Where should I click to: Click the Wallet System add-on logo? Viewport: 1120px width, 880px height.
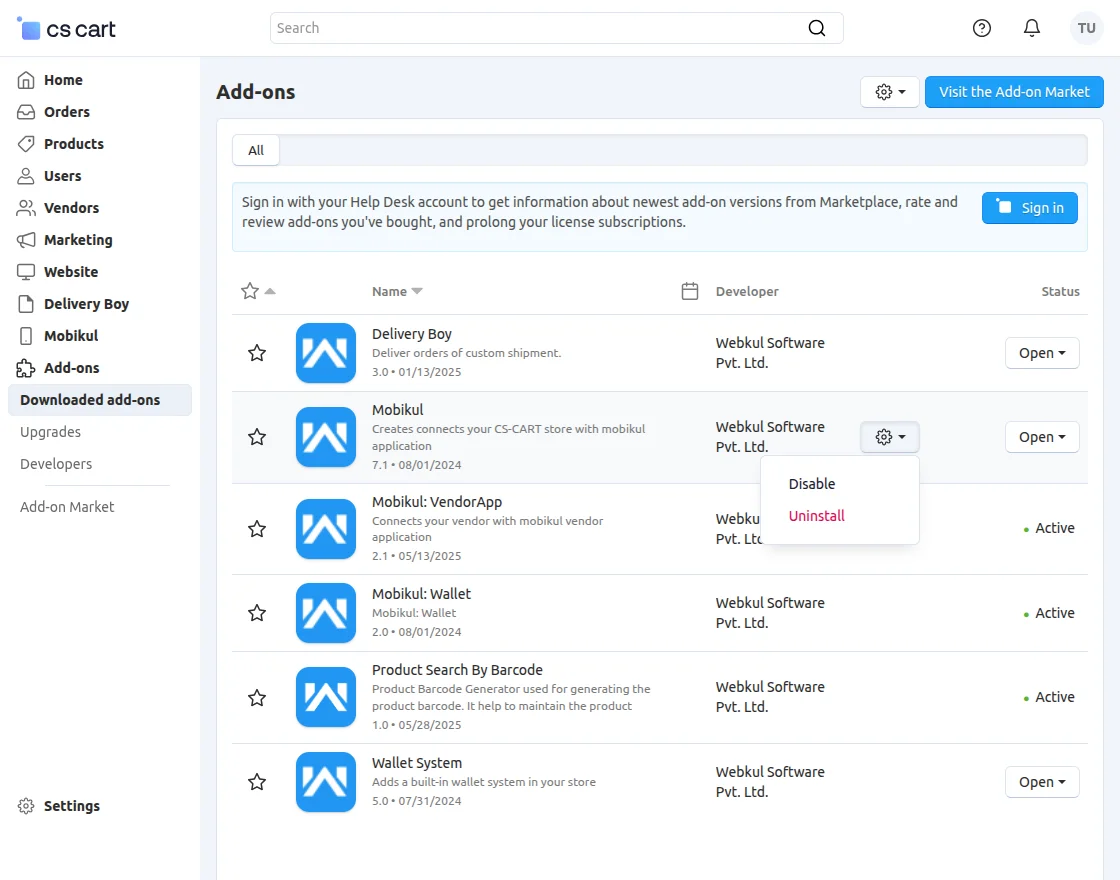pyautogui.click(x=326, y=782)
